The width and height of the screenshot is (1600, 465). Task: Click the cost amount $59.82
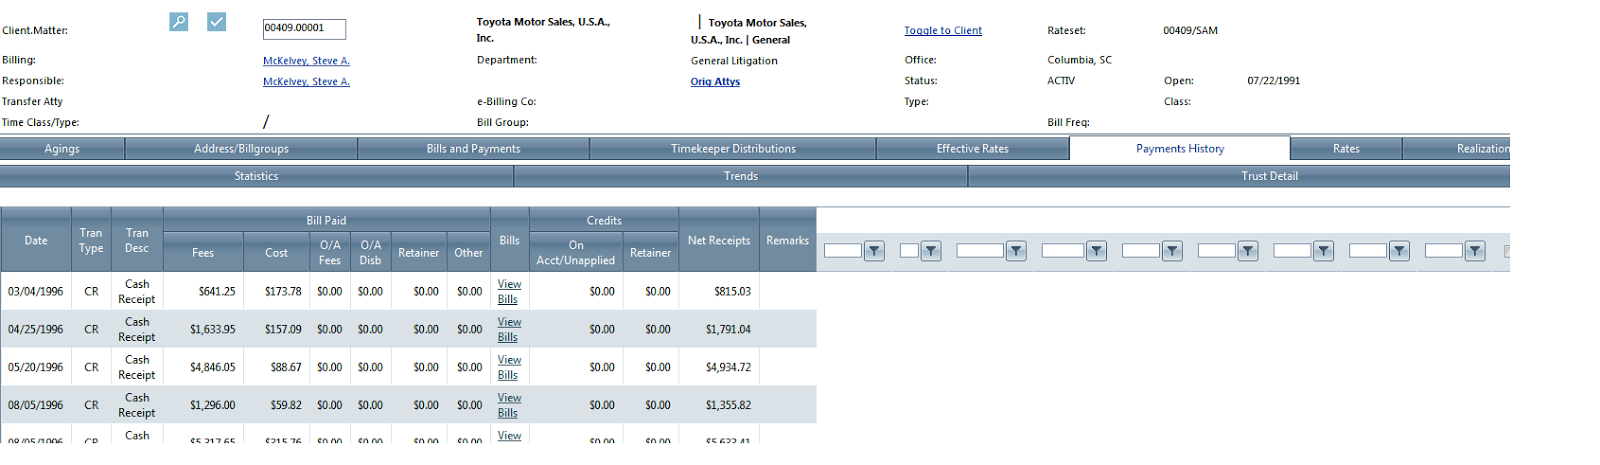pyautogui.click(x=286, y=406)
